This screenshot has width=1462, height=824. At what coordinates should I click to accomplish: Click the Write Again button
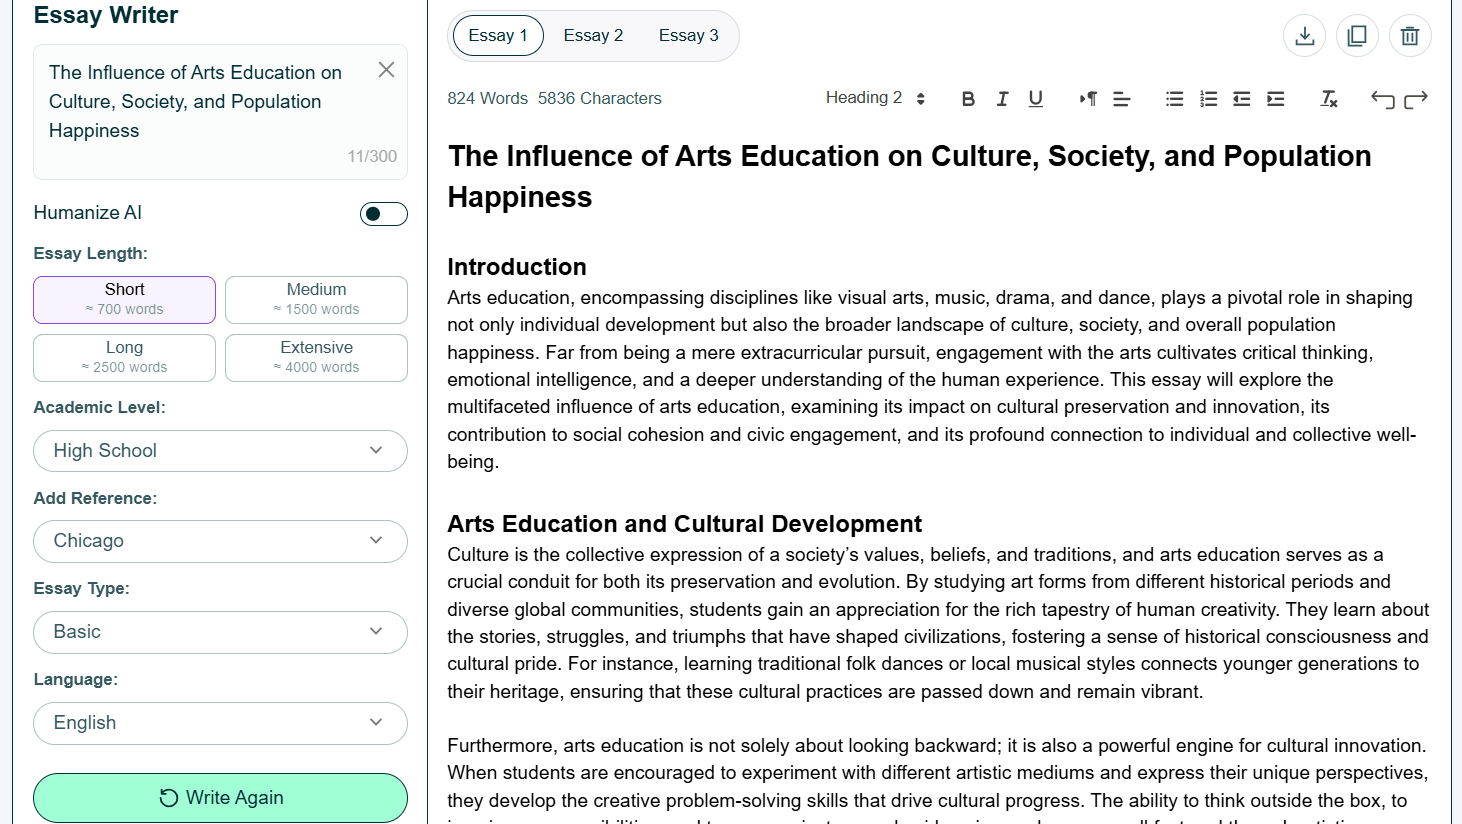click(x=220, y=798)
